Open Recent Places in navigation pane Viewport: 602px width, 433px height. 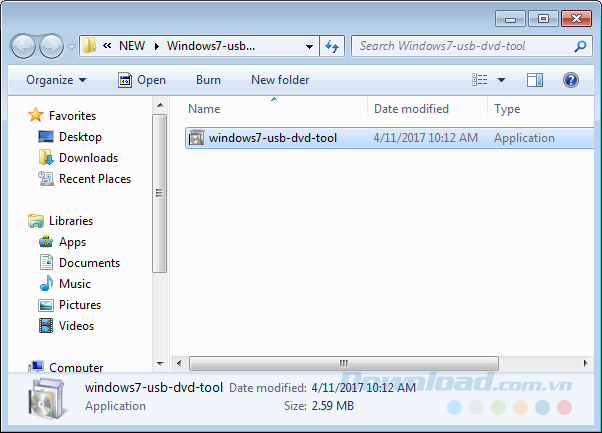coord(95,179)
